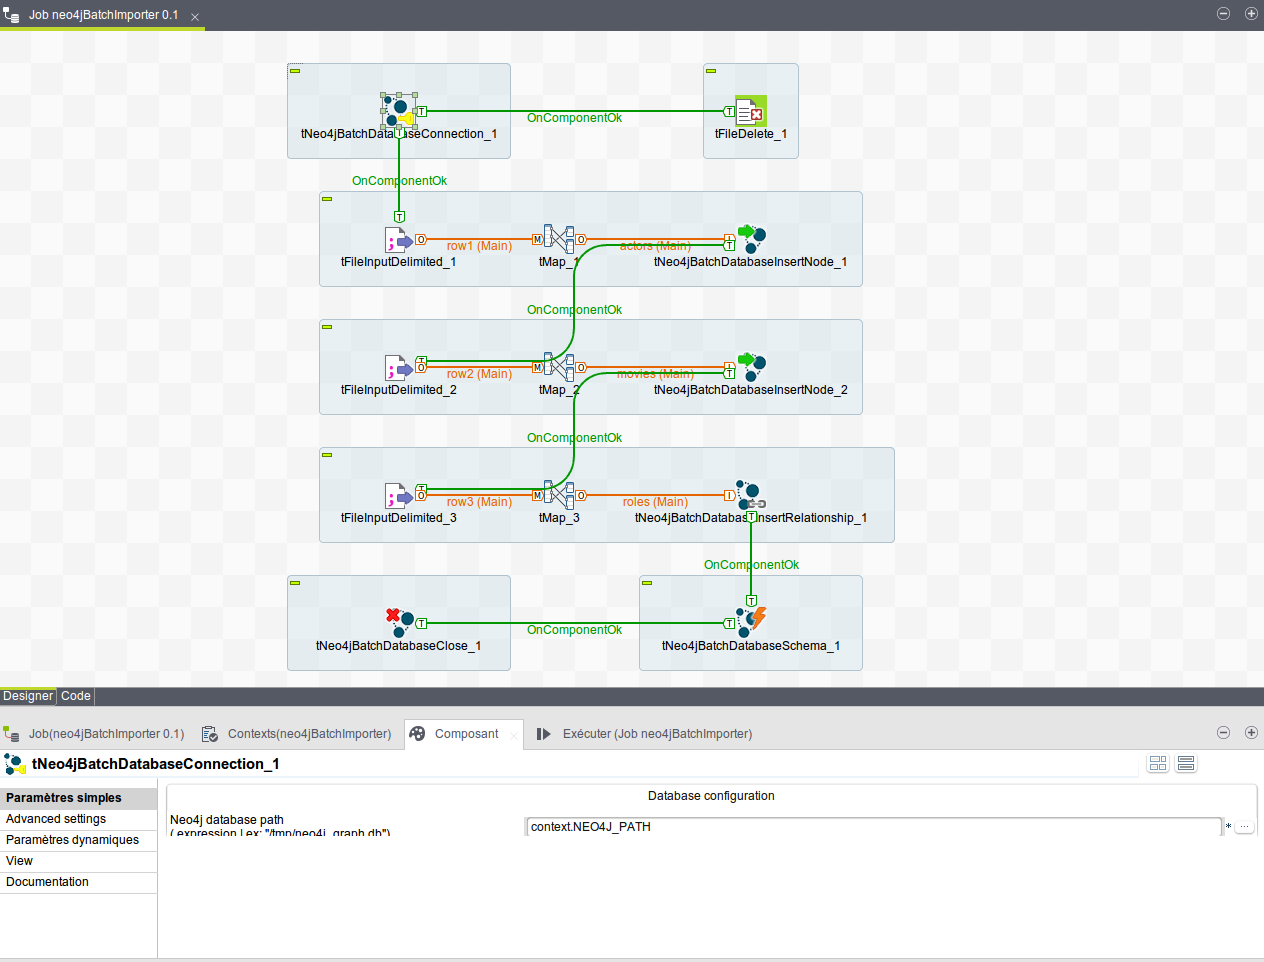Select the tFileDelete_1 component icon

tap(751, 111)
